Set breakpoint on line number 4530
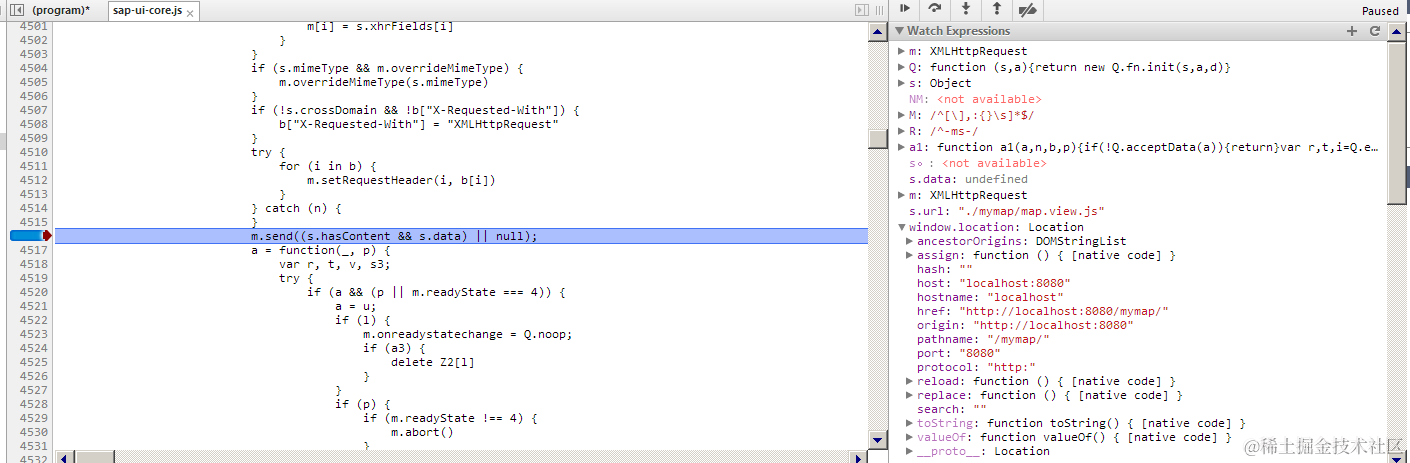 (x=32, y=432)
